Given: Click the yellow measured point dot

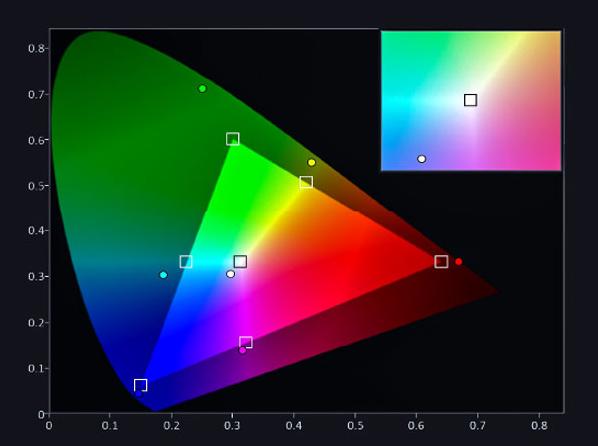Looking at the screenshot, I should coord(312,163).
